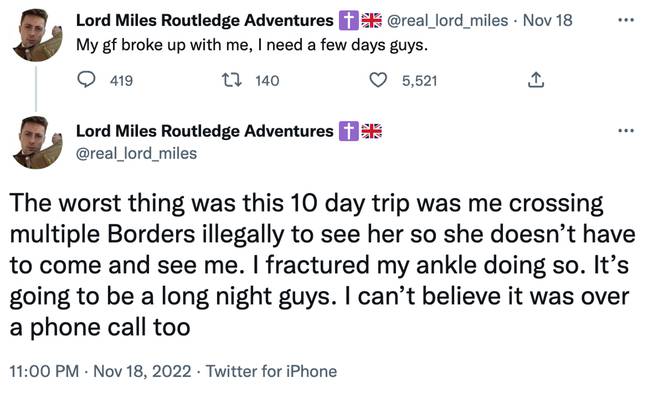View the 419 replies count

tap(122, 81)
